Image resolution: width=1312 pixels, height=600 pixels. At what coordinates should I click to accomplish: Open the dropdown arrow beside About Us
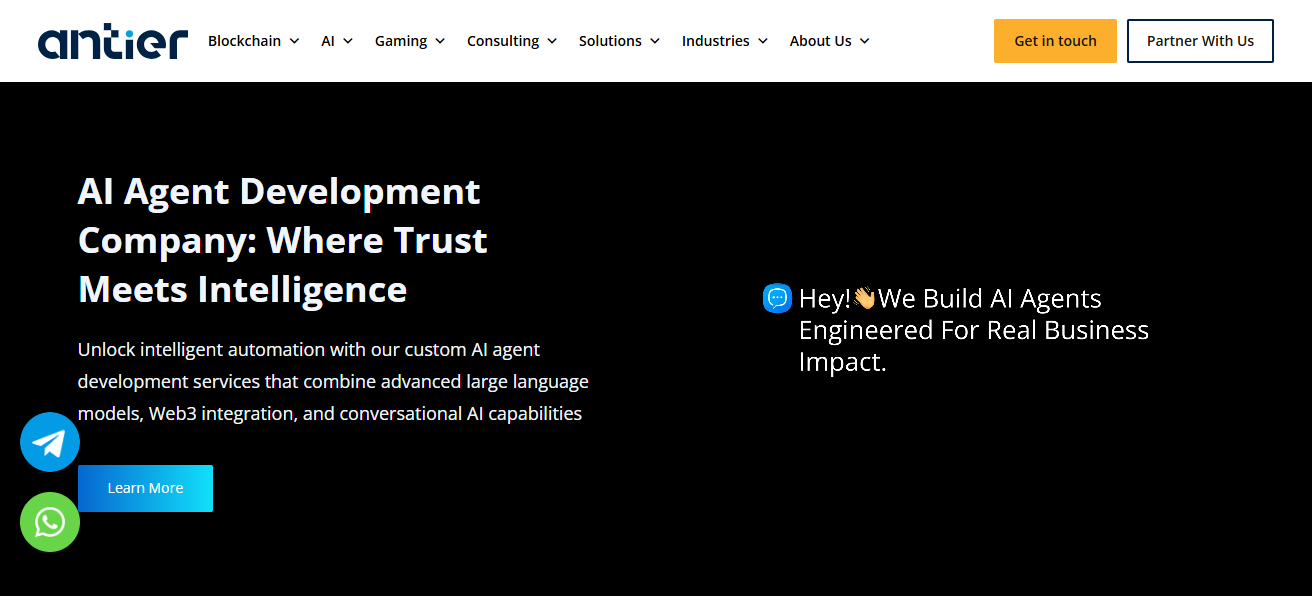pyautogui.click(x=865, y=41)
